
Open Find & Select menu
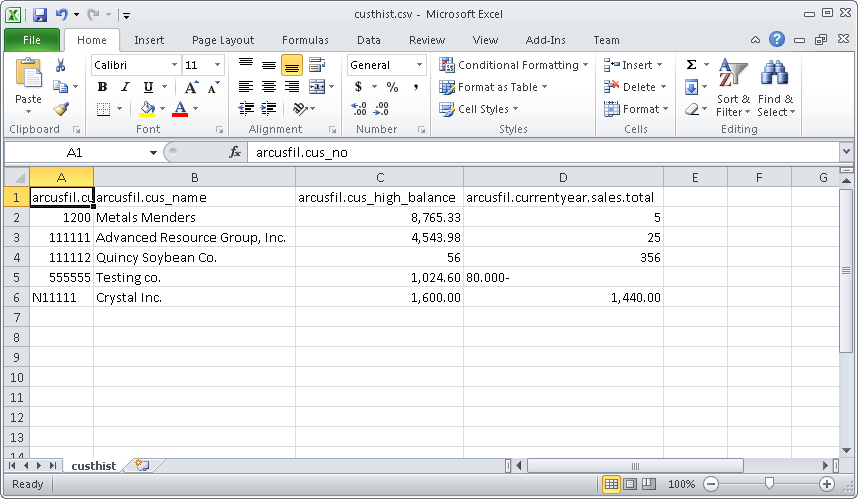click(775, 87)
